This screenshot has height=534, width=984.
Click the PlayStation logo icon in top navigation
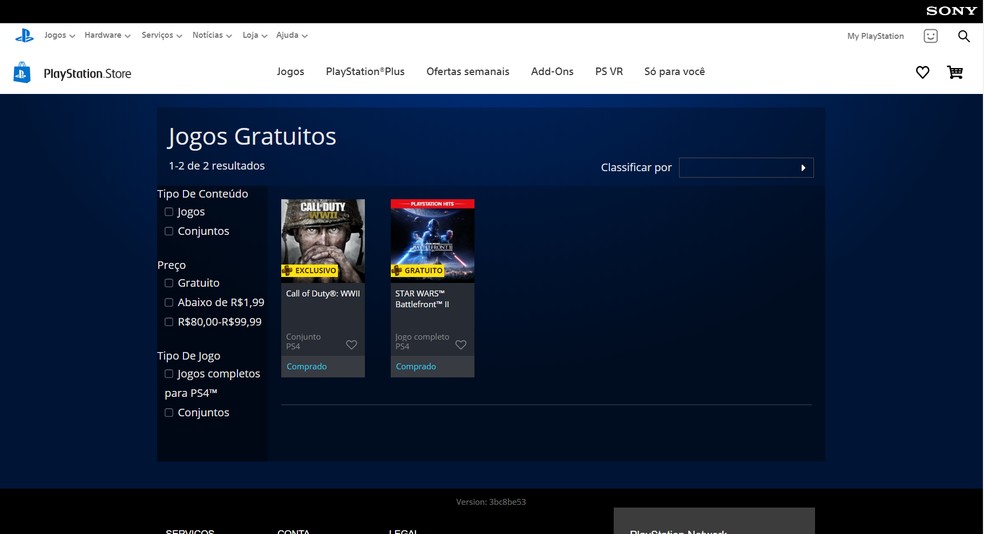[24, 36]
